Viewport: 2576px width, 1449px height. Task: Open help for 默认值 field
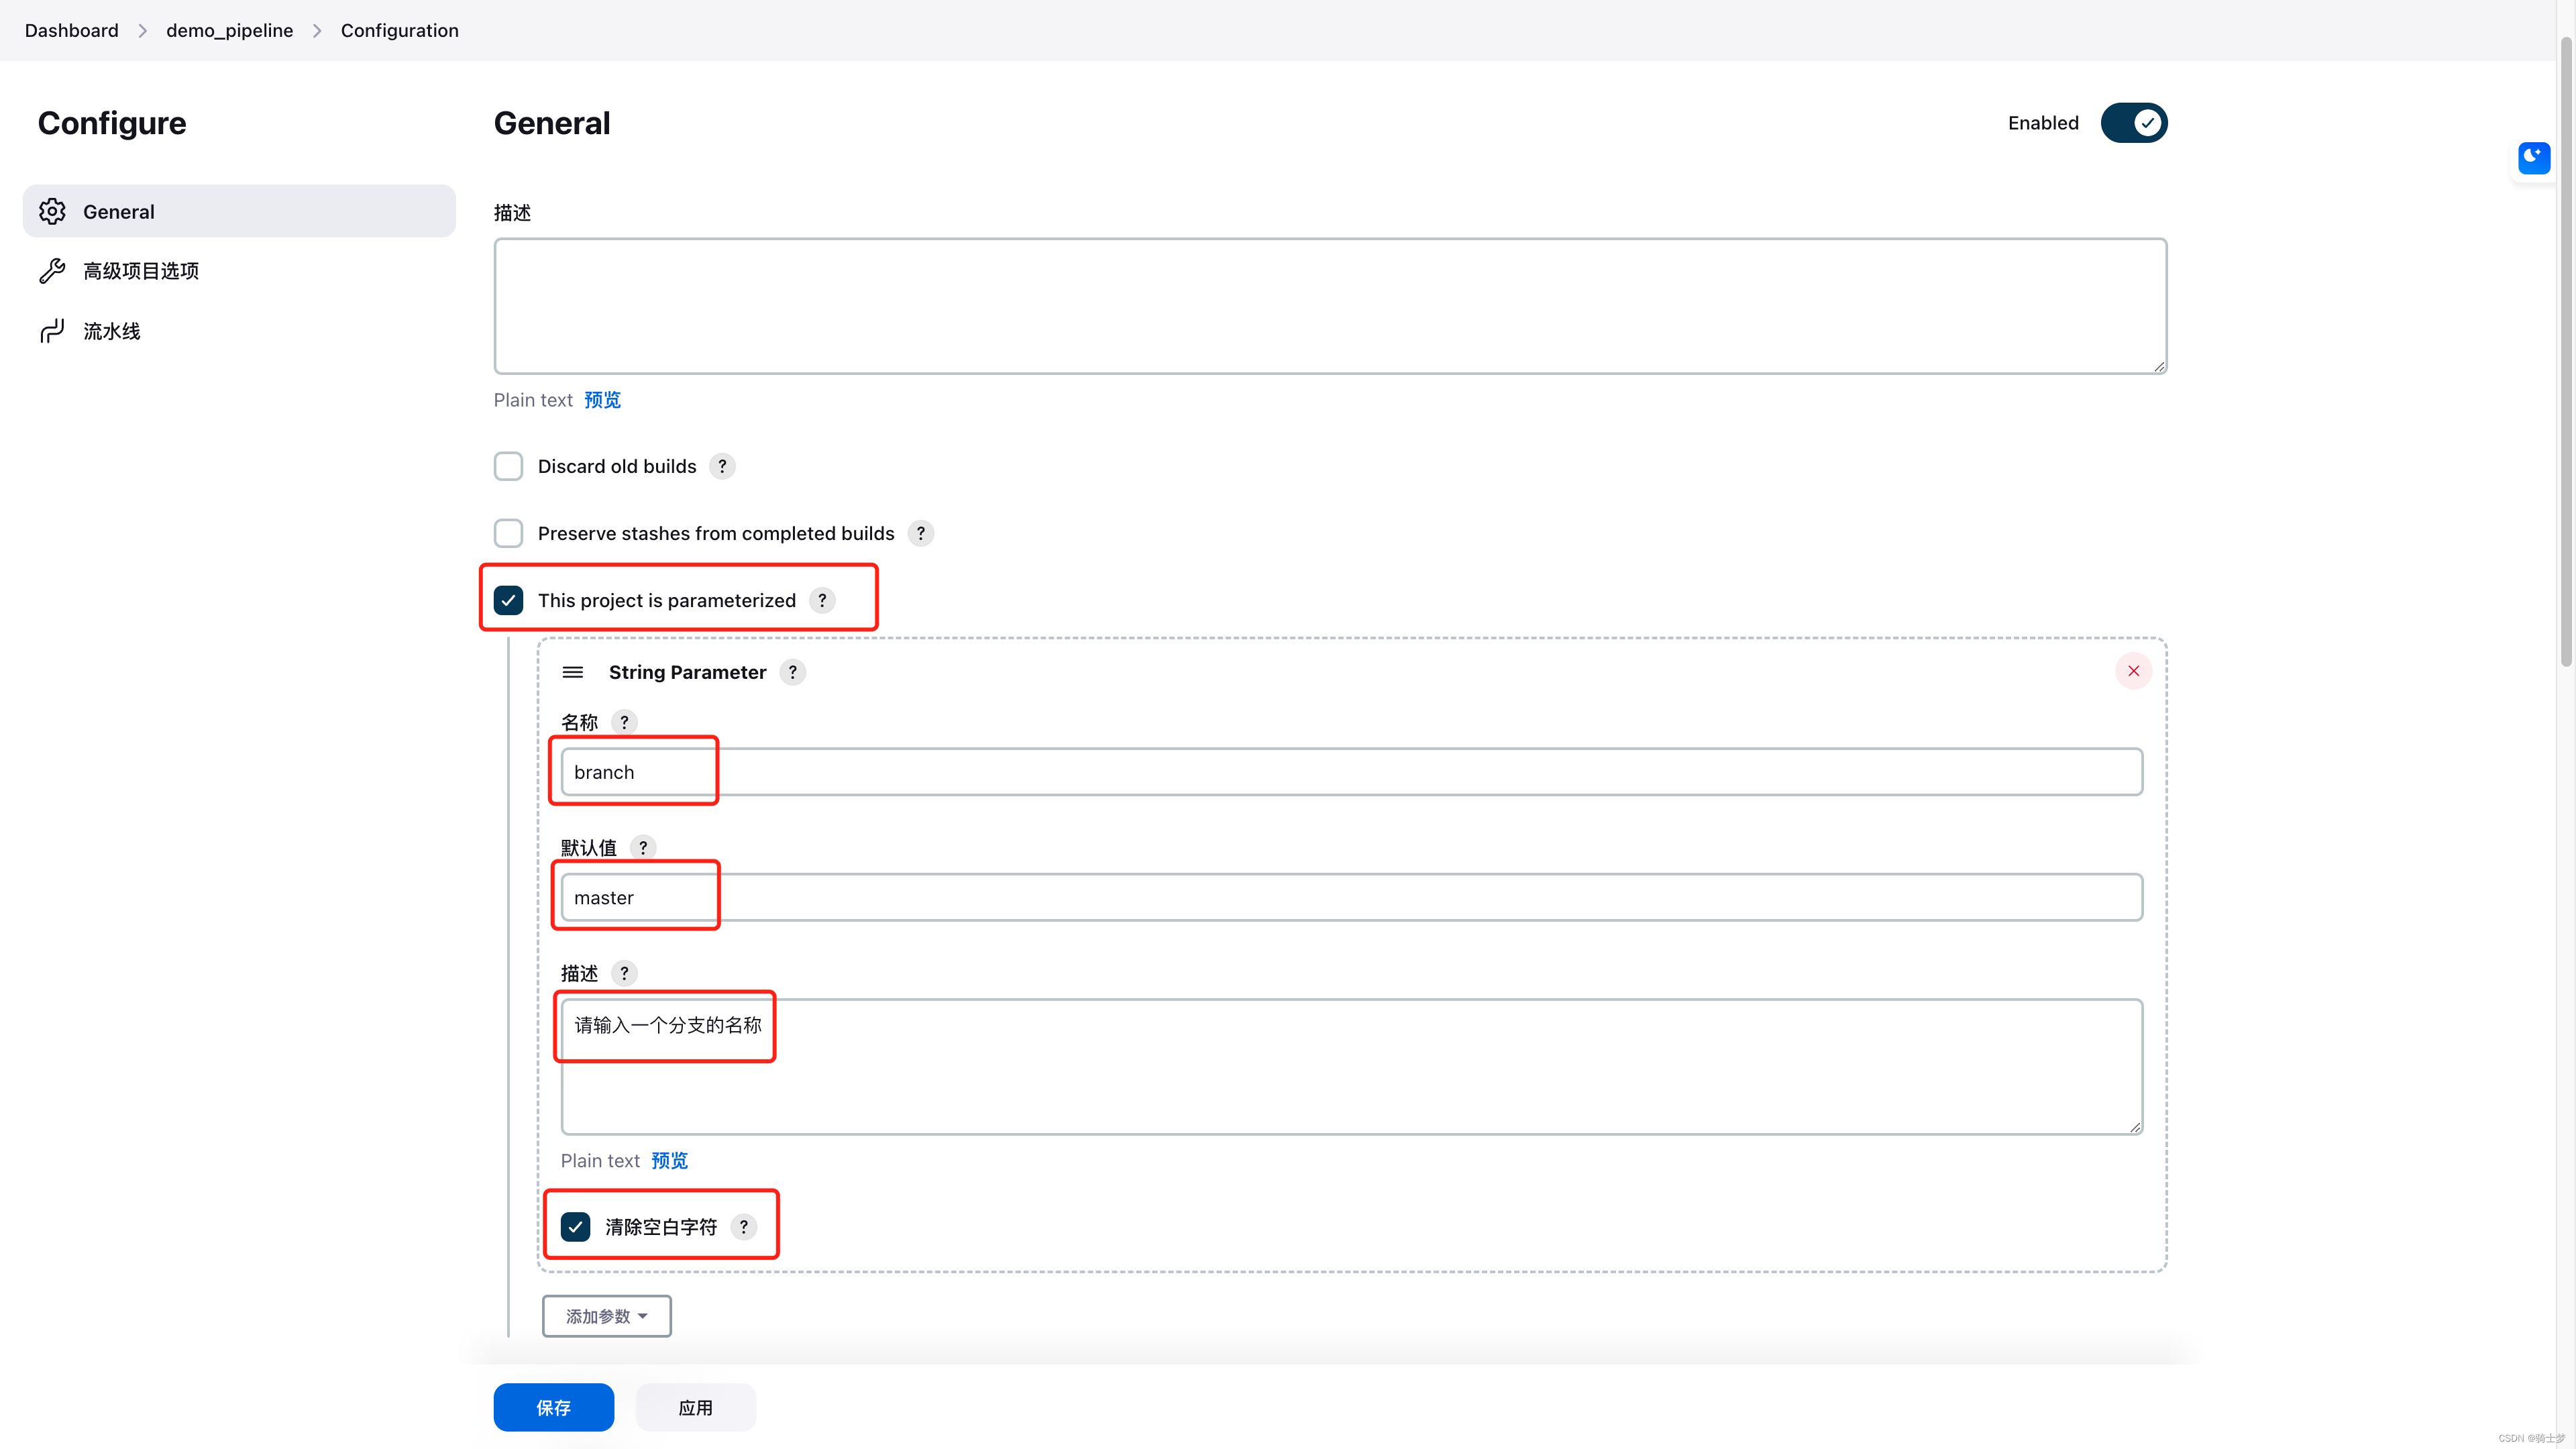pos(643,848)
